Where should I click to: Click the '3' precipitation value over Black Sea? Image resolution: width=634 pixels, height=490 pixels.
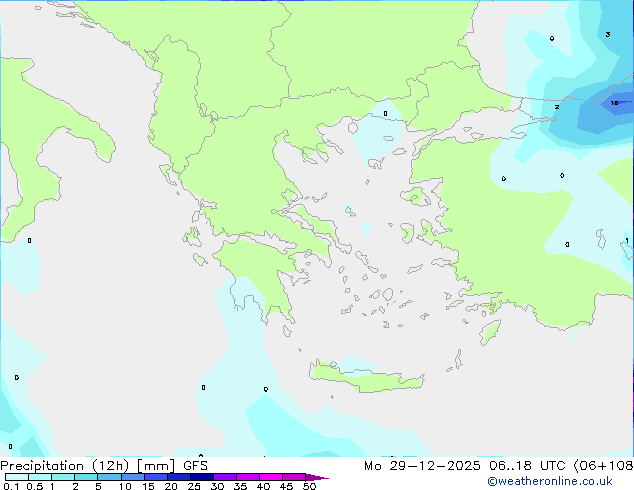(x=608, y=34)
